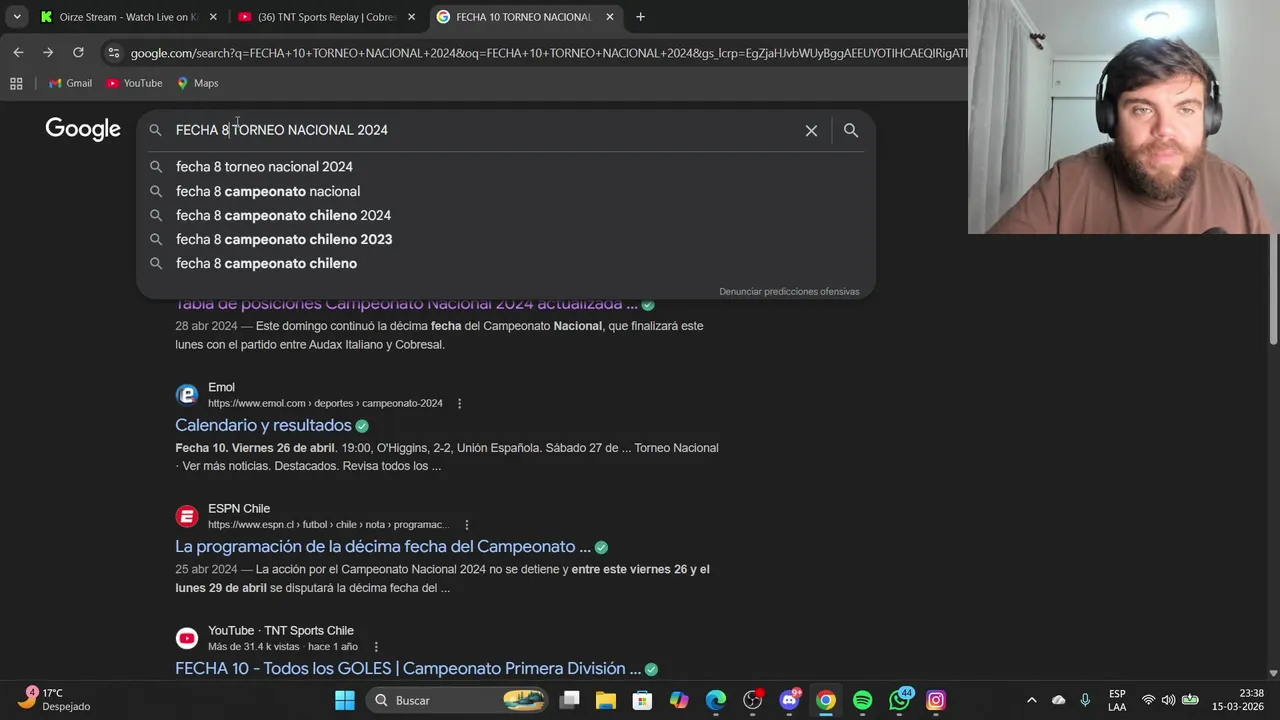Open Task View on taskbar

click(x=570, y=700)
